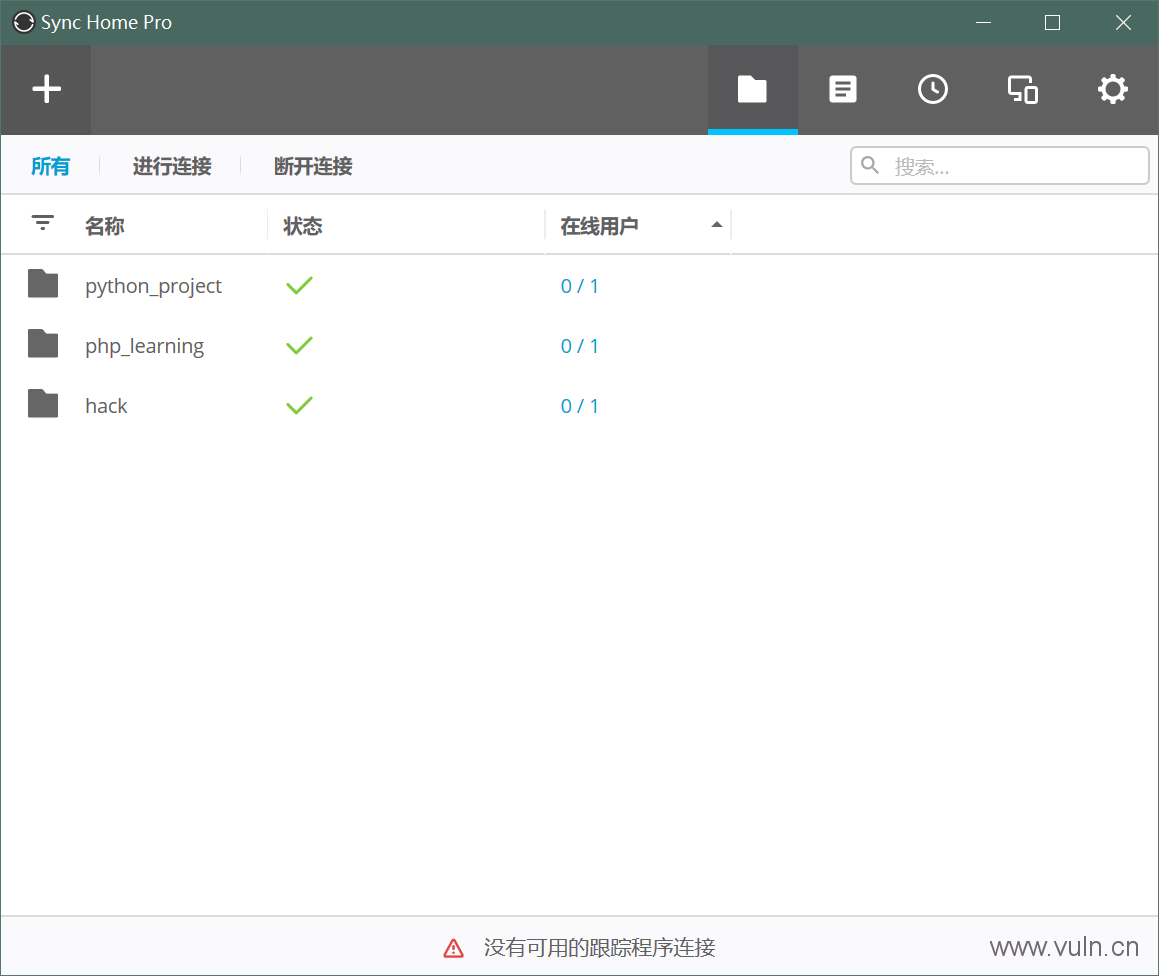The width and height of the screenshot is (1159, 976).
Task: Click the green checkmark status of hack
Action: pos(299,405)
